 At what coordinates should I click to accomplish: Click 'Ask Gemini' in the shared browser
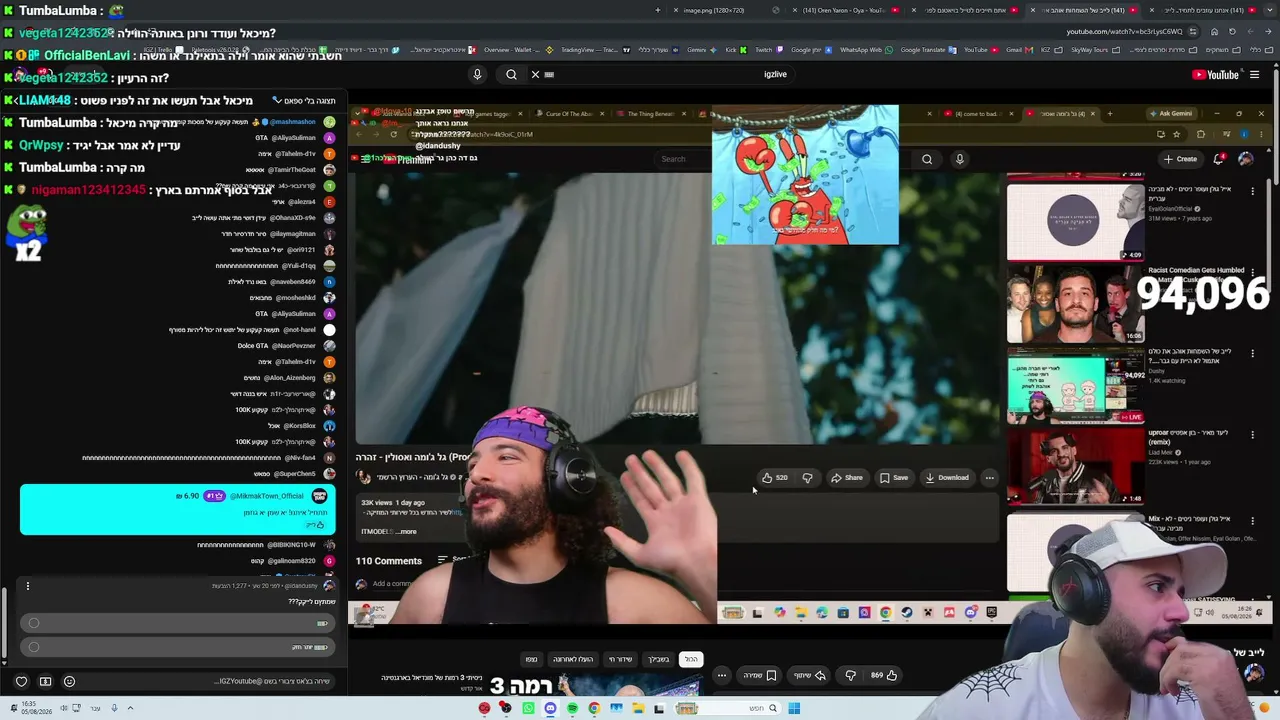1170,113
